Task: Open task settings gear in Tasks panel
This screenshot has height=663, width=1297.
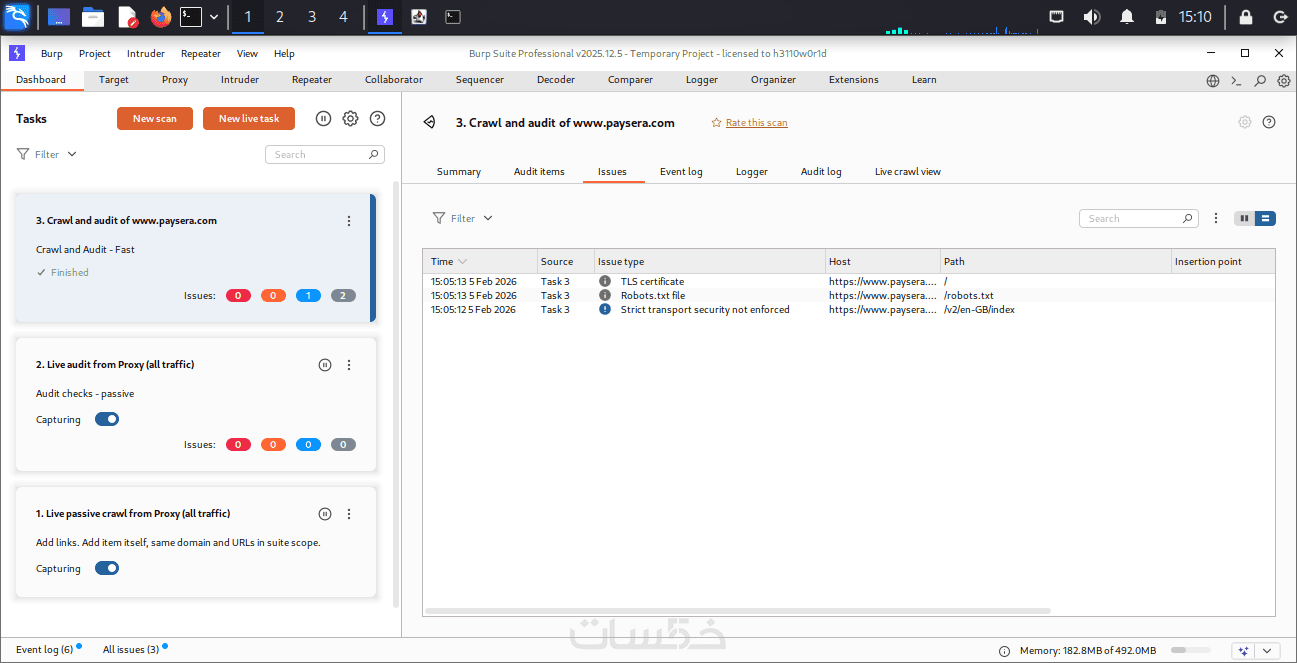Action: pyautogui.click(x=350, y=118)
